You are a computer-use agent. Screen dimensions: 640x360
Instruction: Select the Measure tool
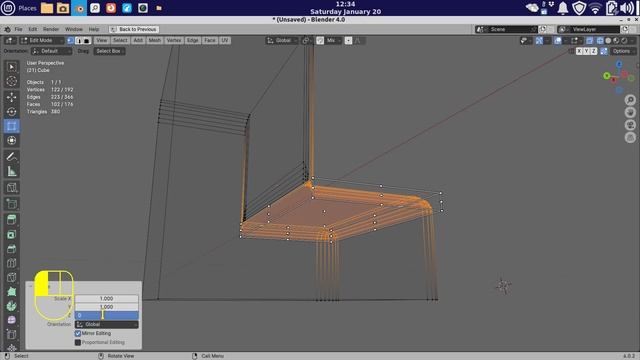(x=11, y=171)
